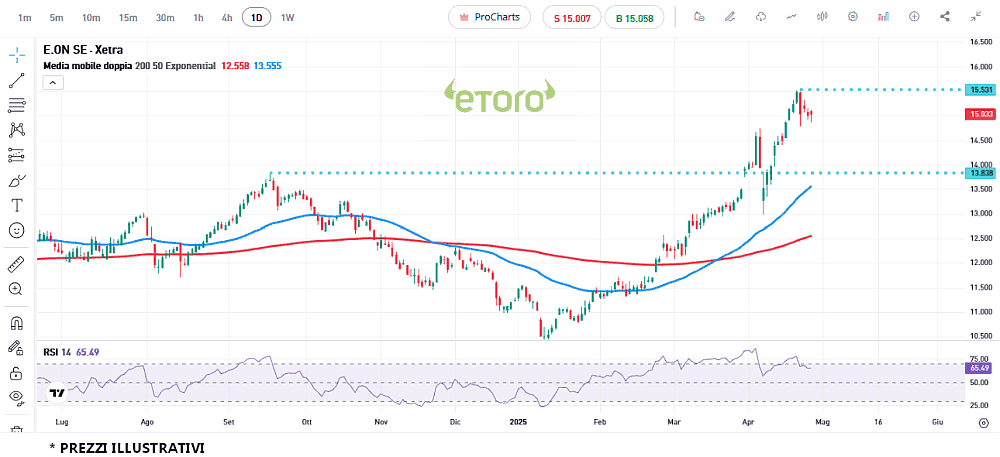Click the 2025 label on time axis
This screenshot has height=457, width=1000.
coord(518,422)
